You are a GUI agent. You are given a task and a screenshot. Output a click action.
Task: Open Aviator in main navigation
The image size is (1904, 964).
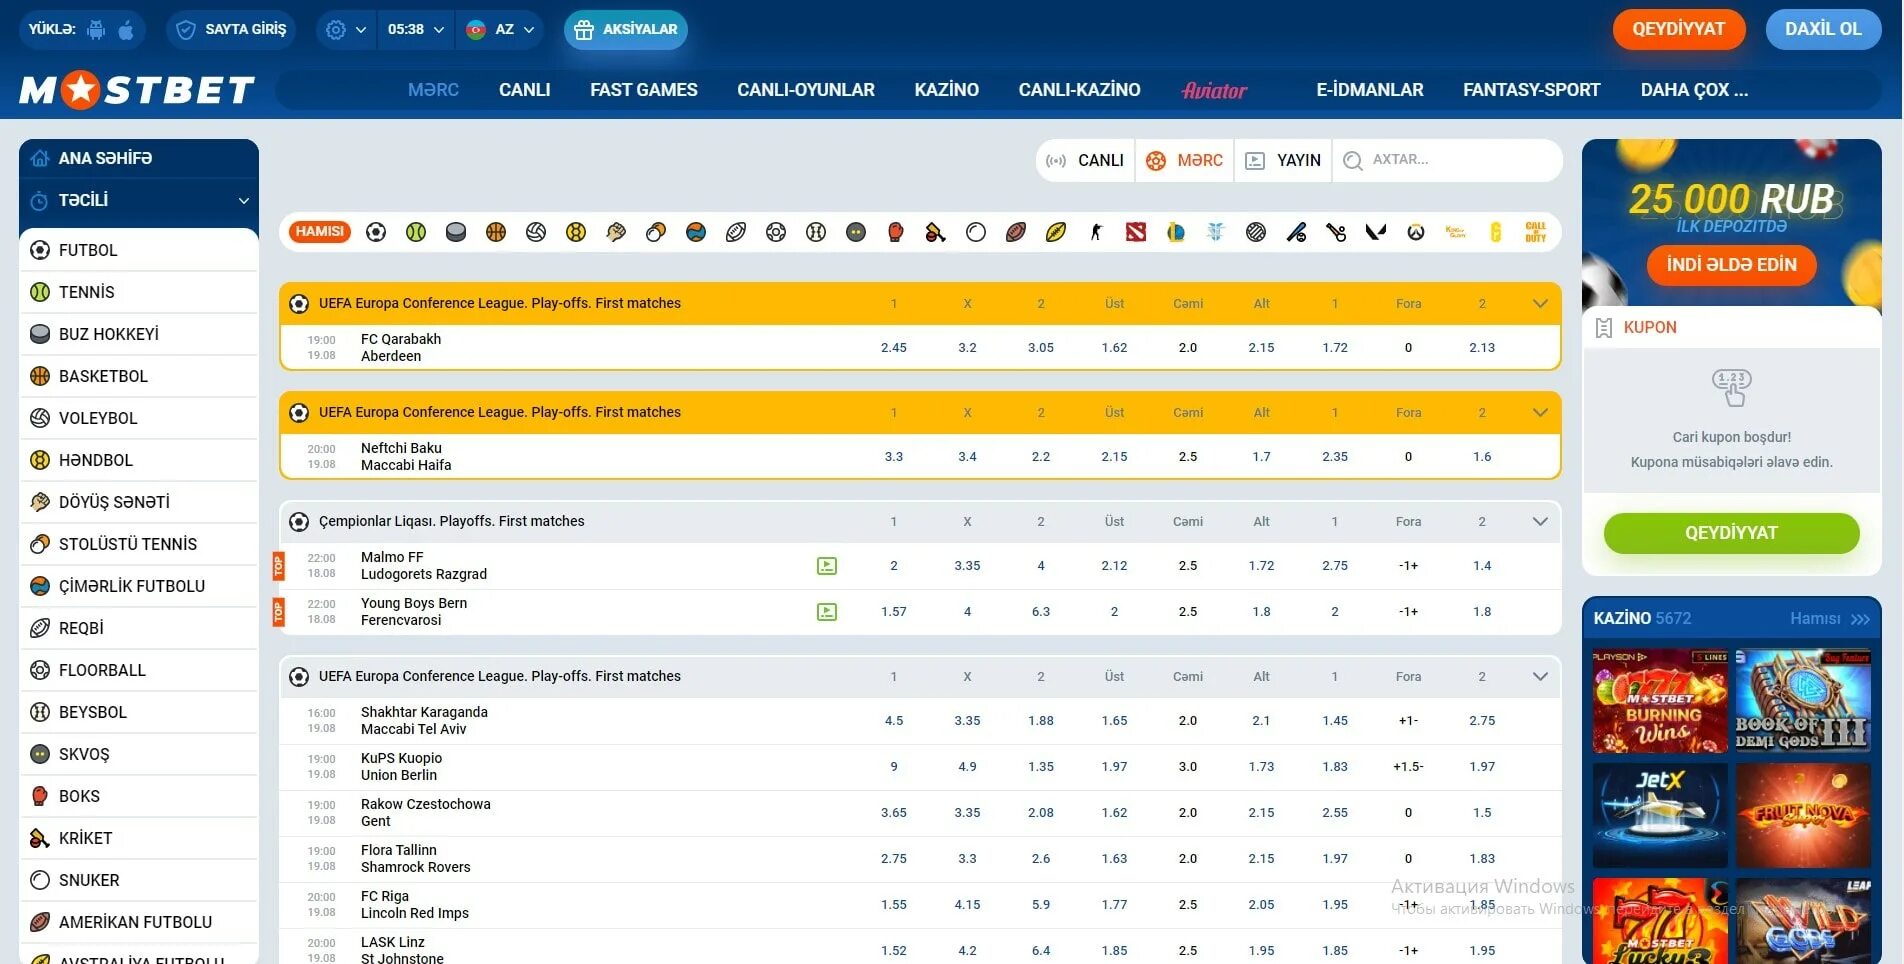[x=1214, y=90]
